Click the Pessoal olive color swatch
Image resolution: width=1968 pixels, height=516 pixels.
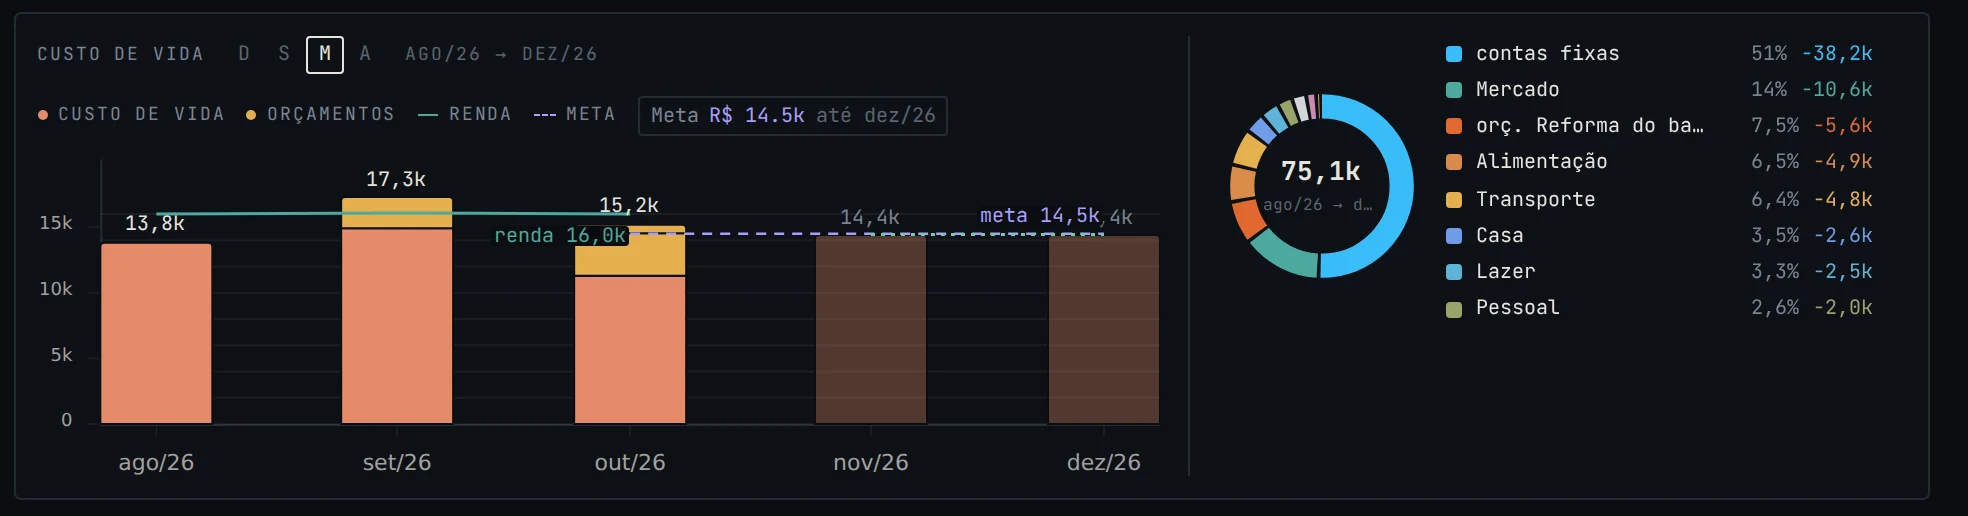(1454, 309)
